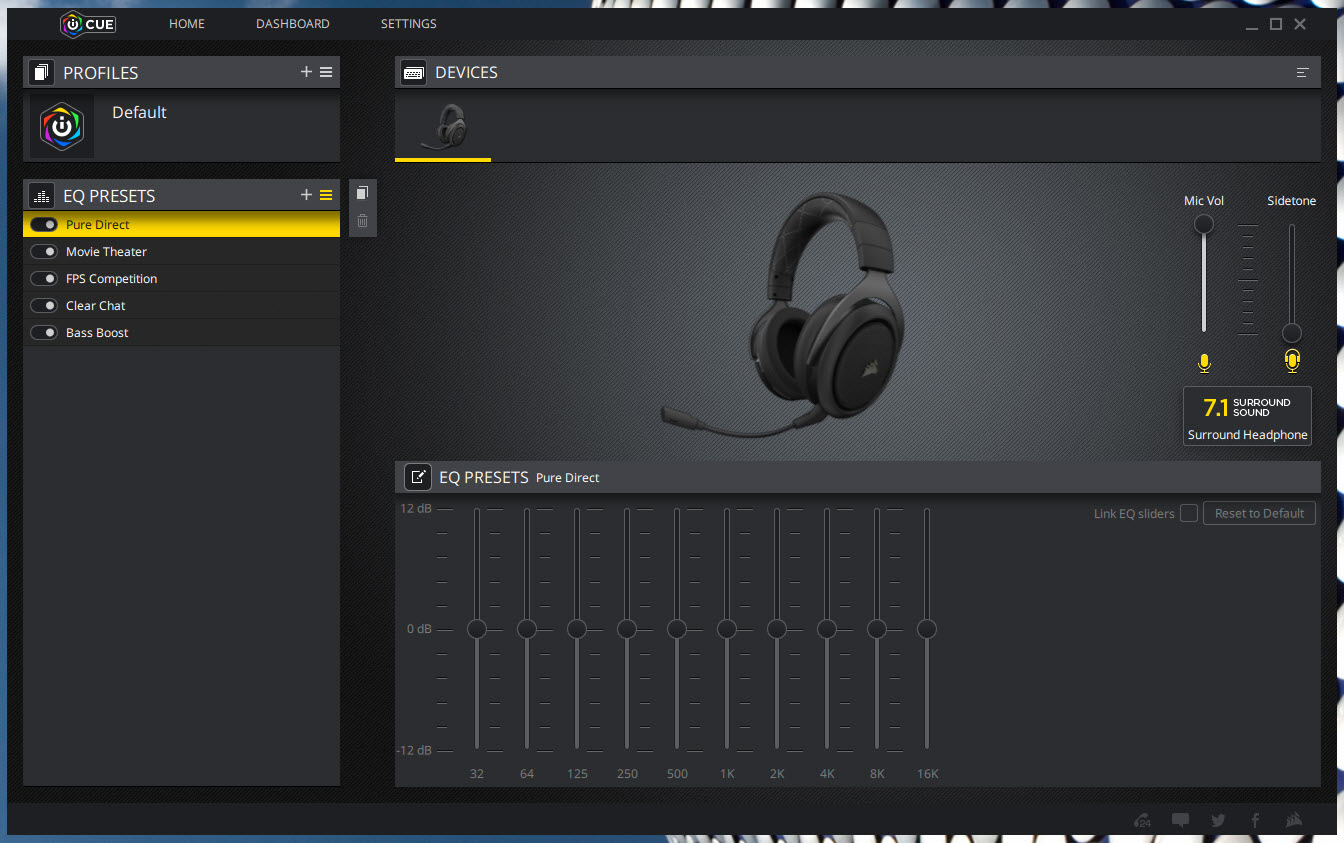Select the FPS Competition preset name
Image resolution: width=1344 pixels, height=843 pixels.
click(x=111, y=279)
